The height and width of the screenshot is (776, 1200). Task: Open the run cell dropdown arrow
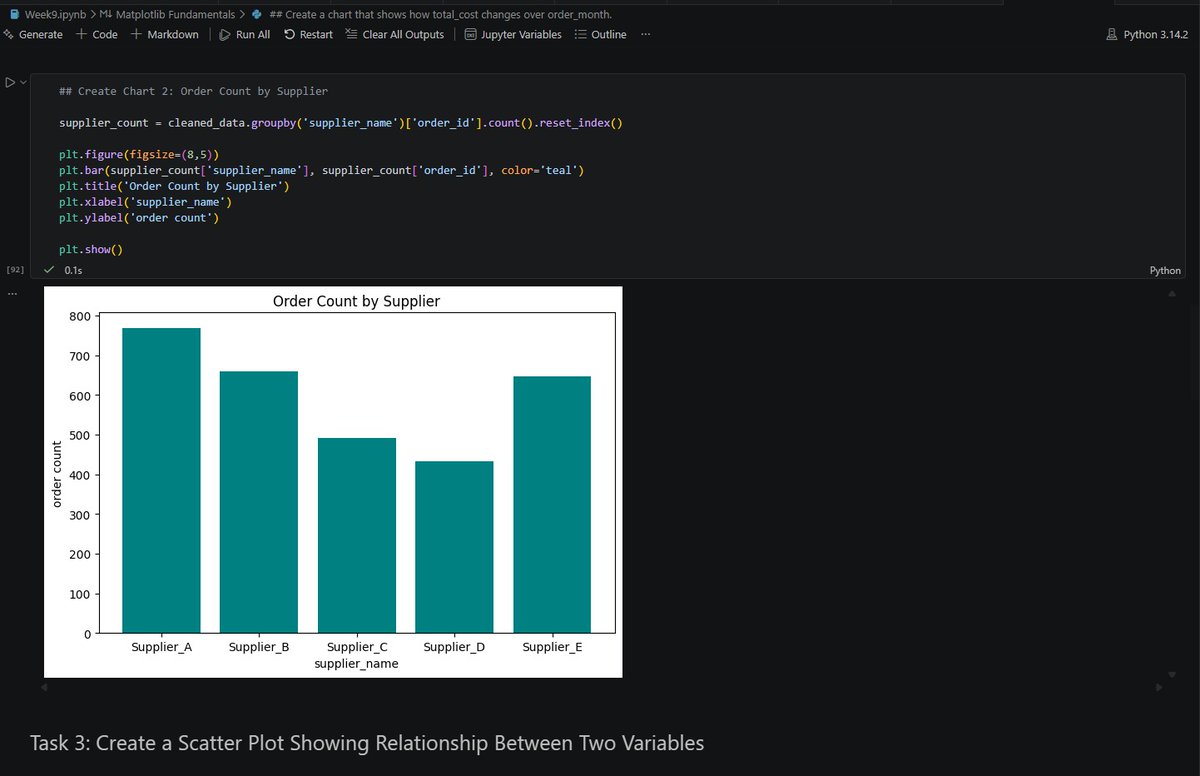click(x=22, y=83)
